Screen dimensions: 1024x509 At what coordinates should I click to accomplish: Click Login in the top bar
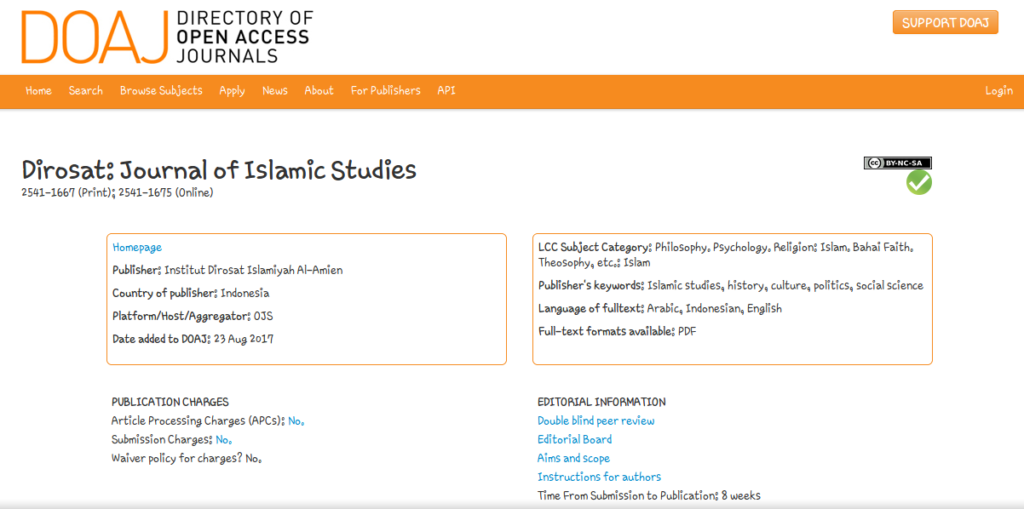[998, 91]
